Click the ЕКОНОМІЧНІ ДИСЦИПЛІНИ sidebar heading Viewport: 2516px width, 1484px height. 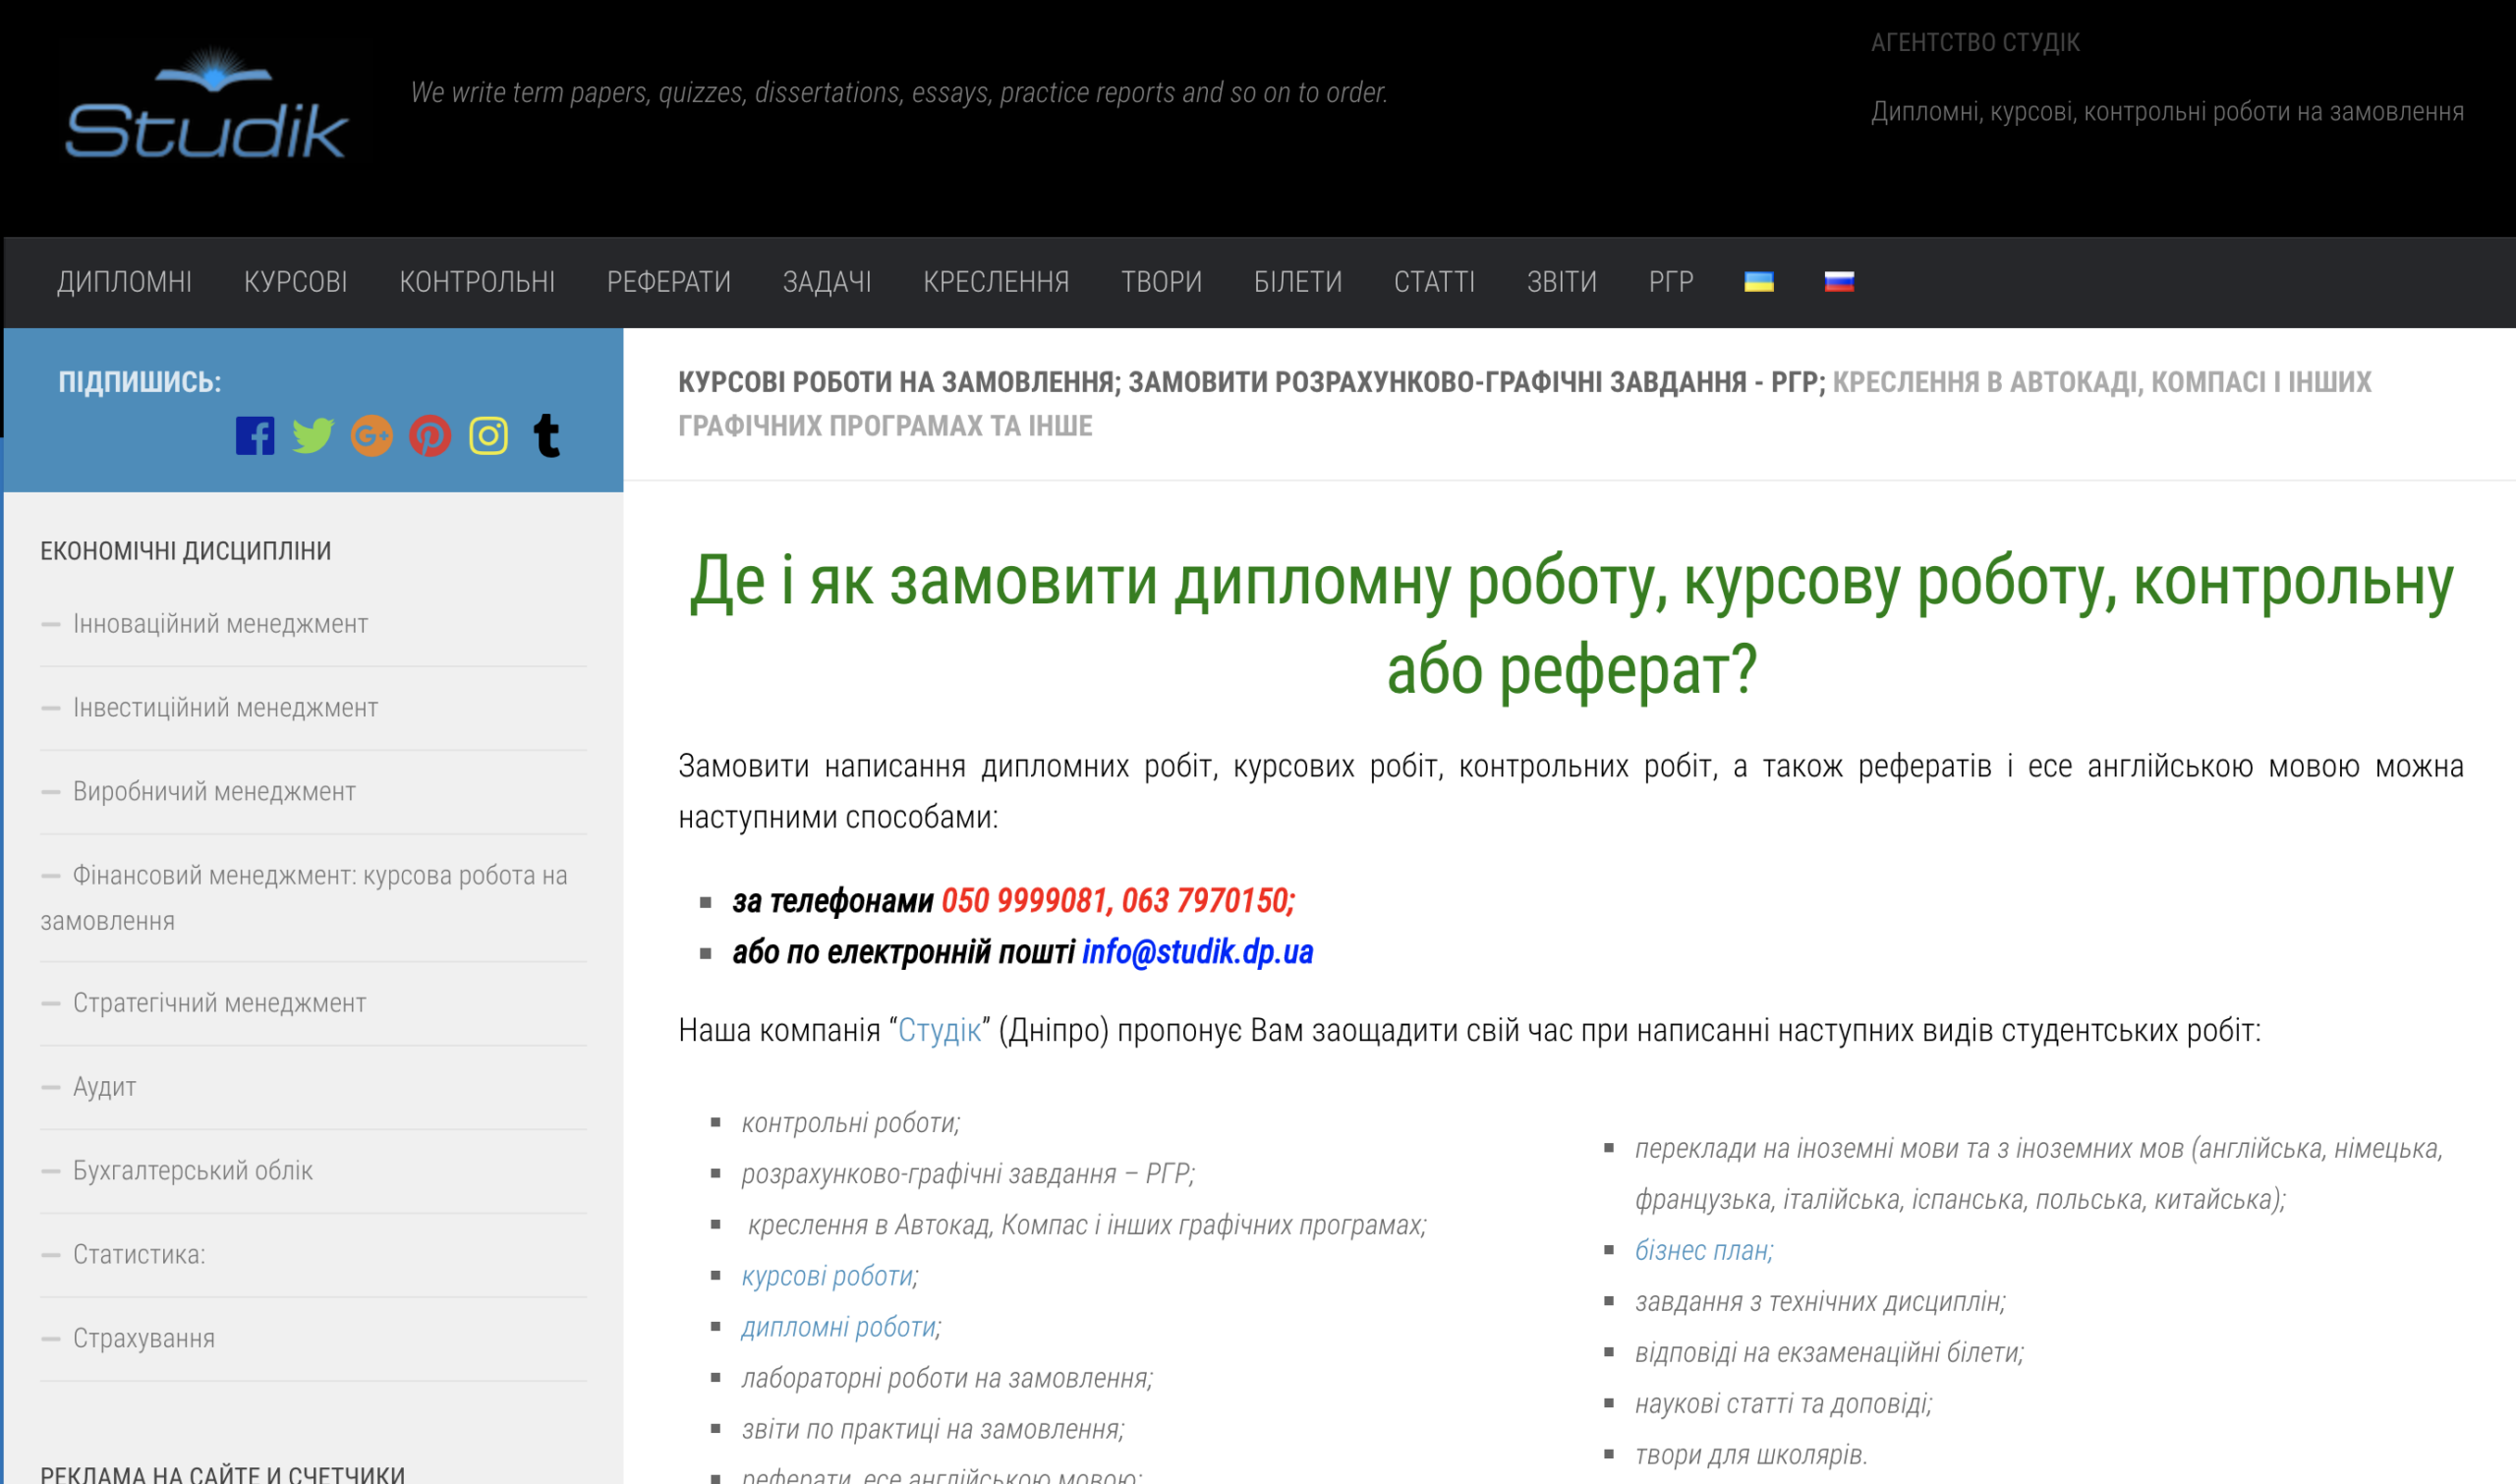click(x=185, y=551)
